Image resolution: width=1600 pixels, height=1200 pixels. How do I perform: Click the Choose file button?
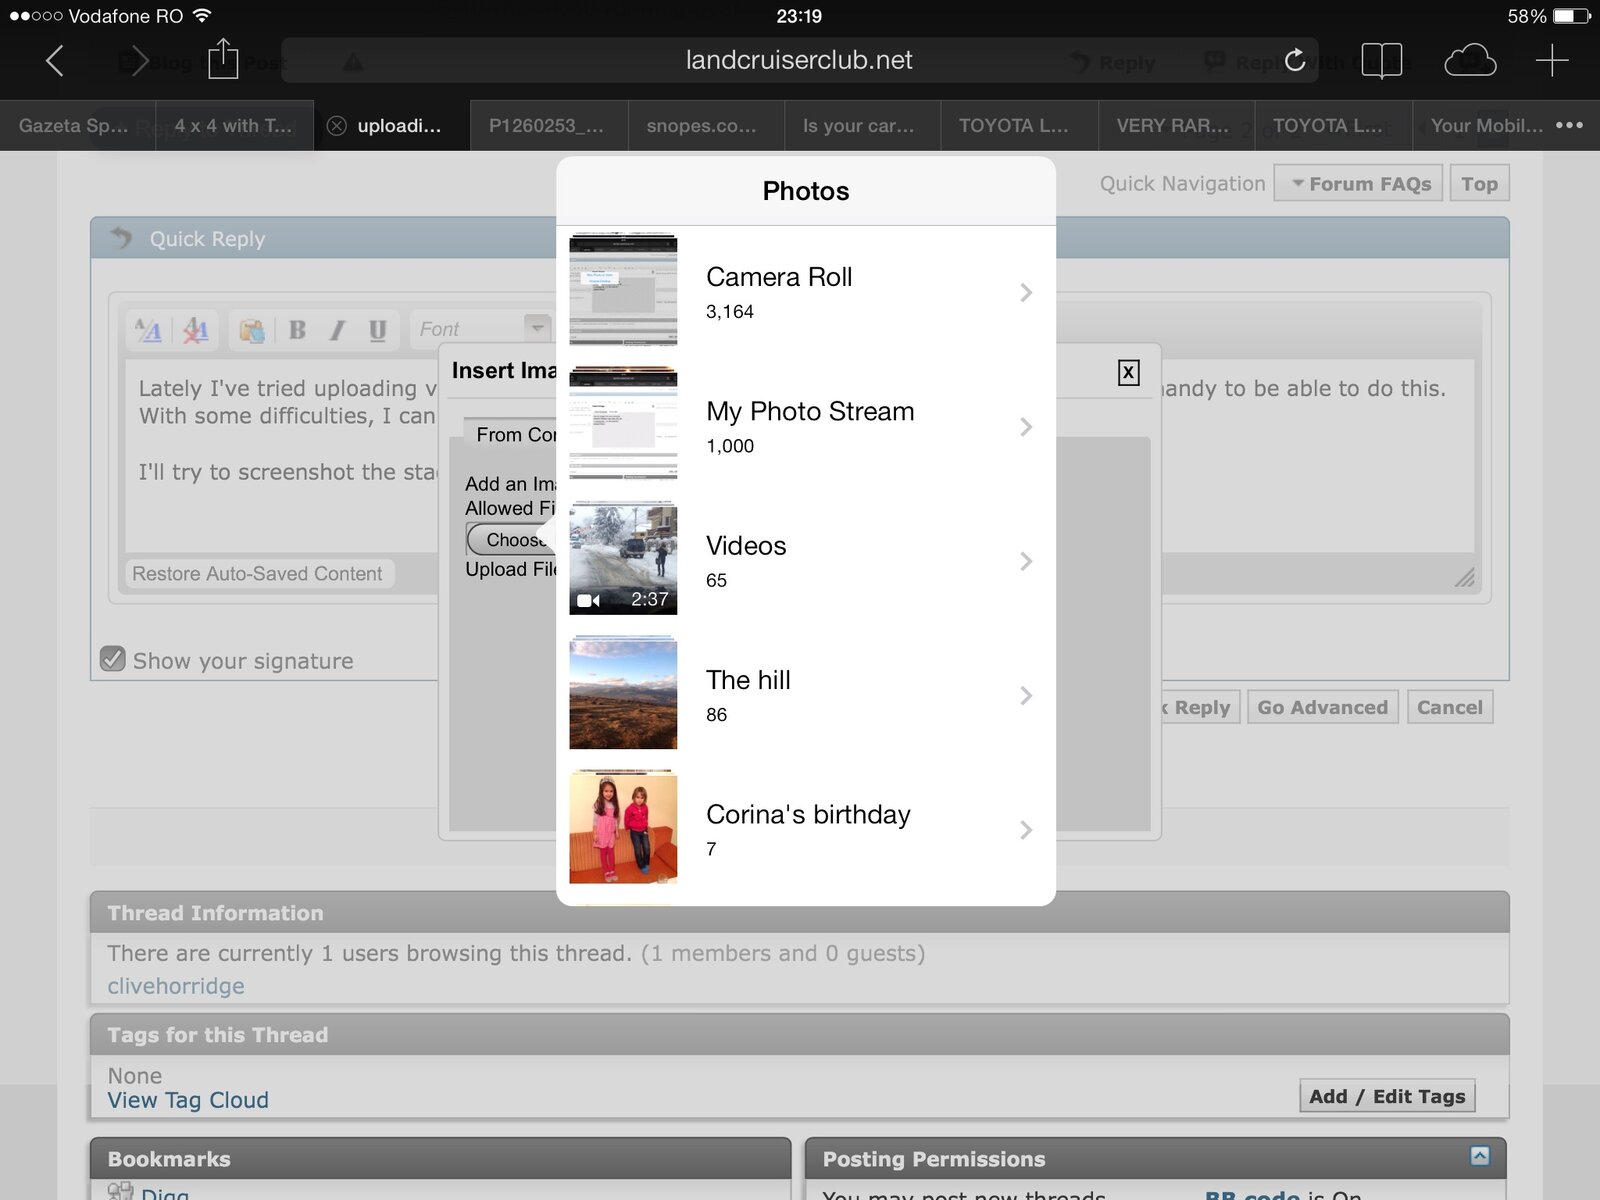click(512, 539)
